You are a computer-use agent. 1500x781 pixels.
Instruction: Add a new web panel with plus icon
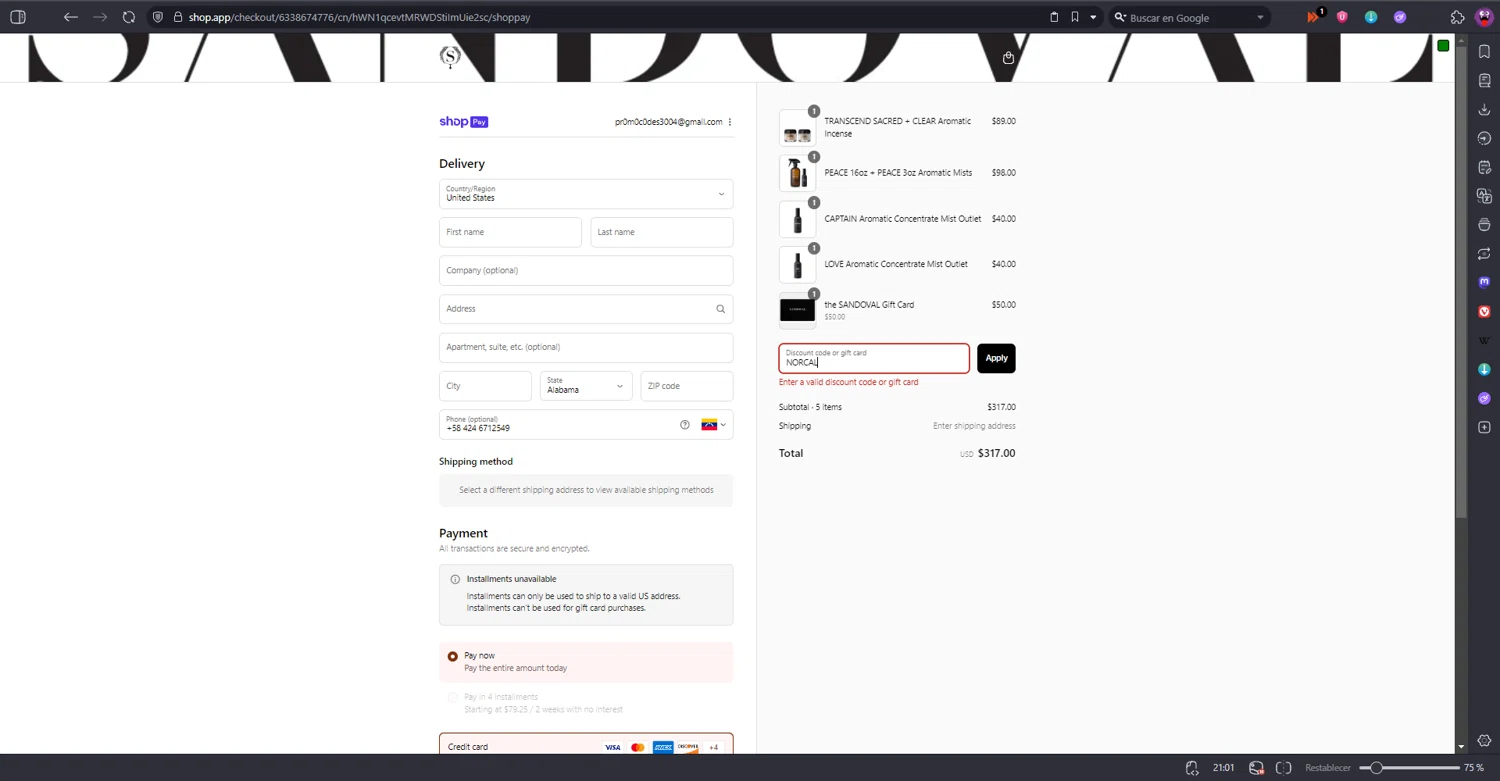coord(1484,427)
